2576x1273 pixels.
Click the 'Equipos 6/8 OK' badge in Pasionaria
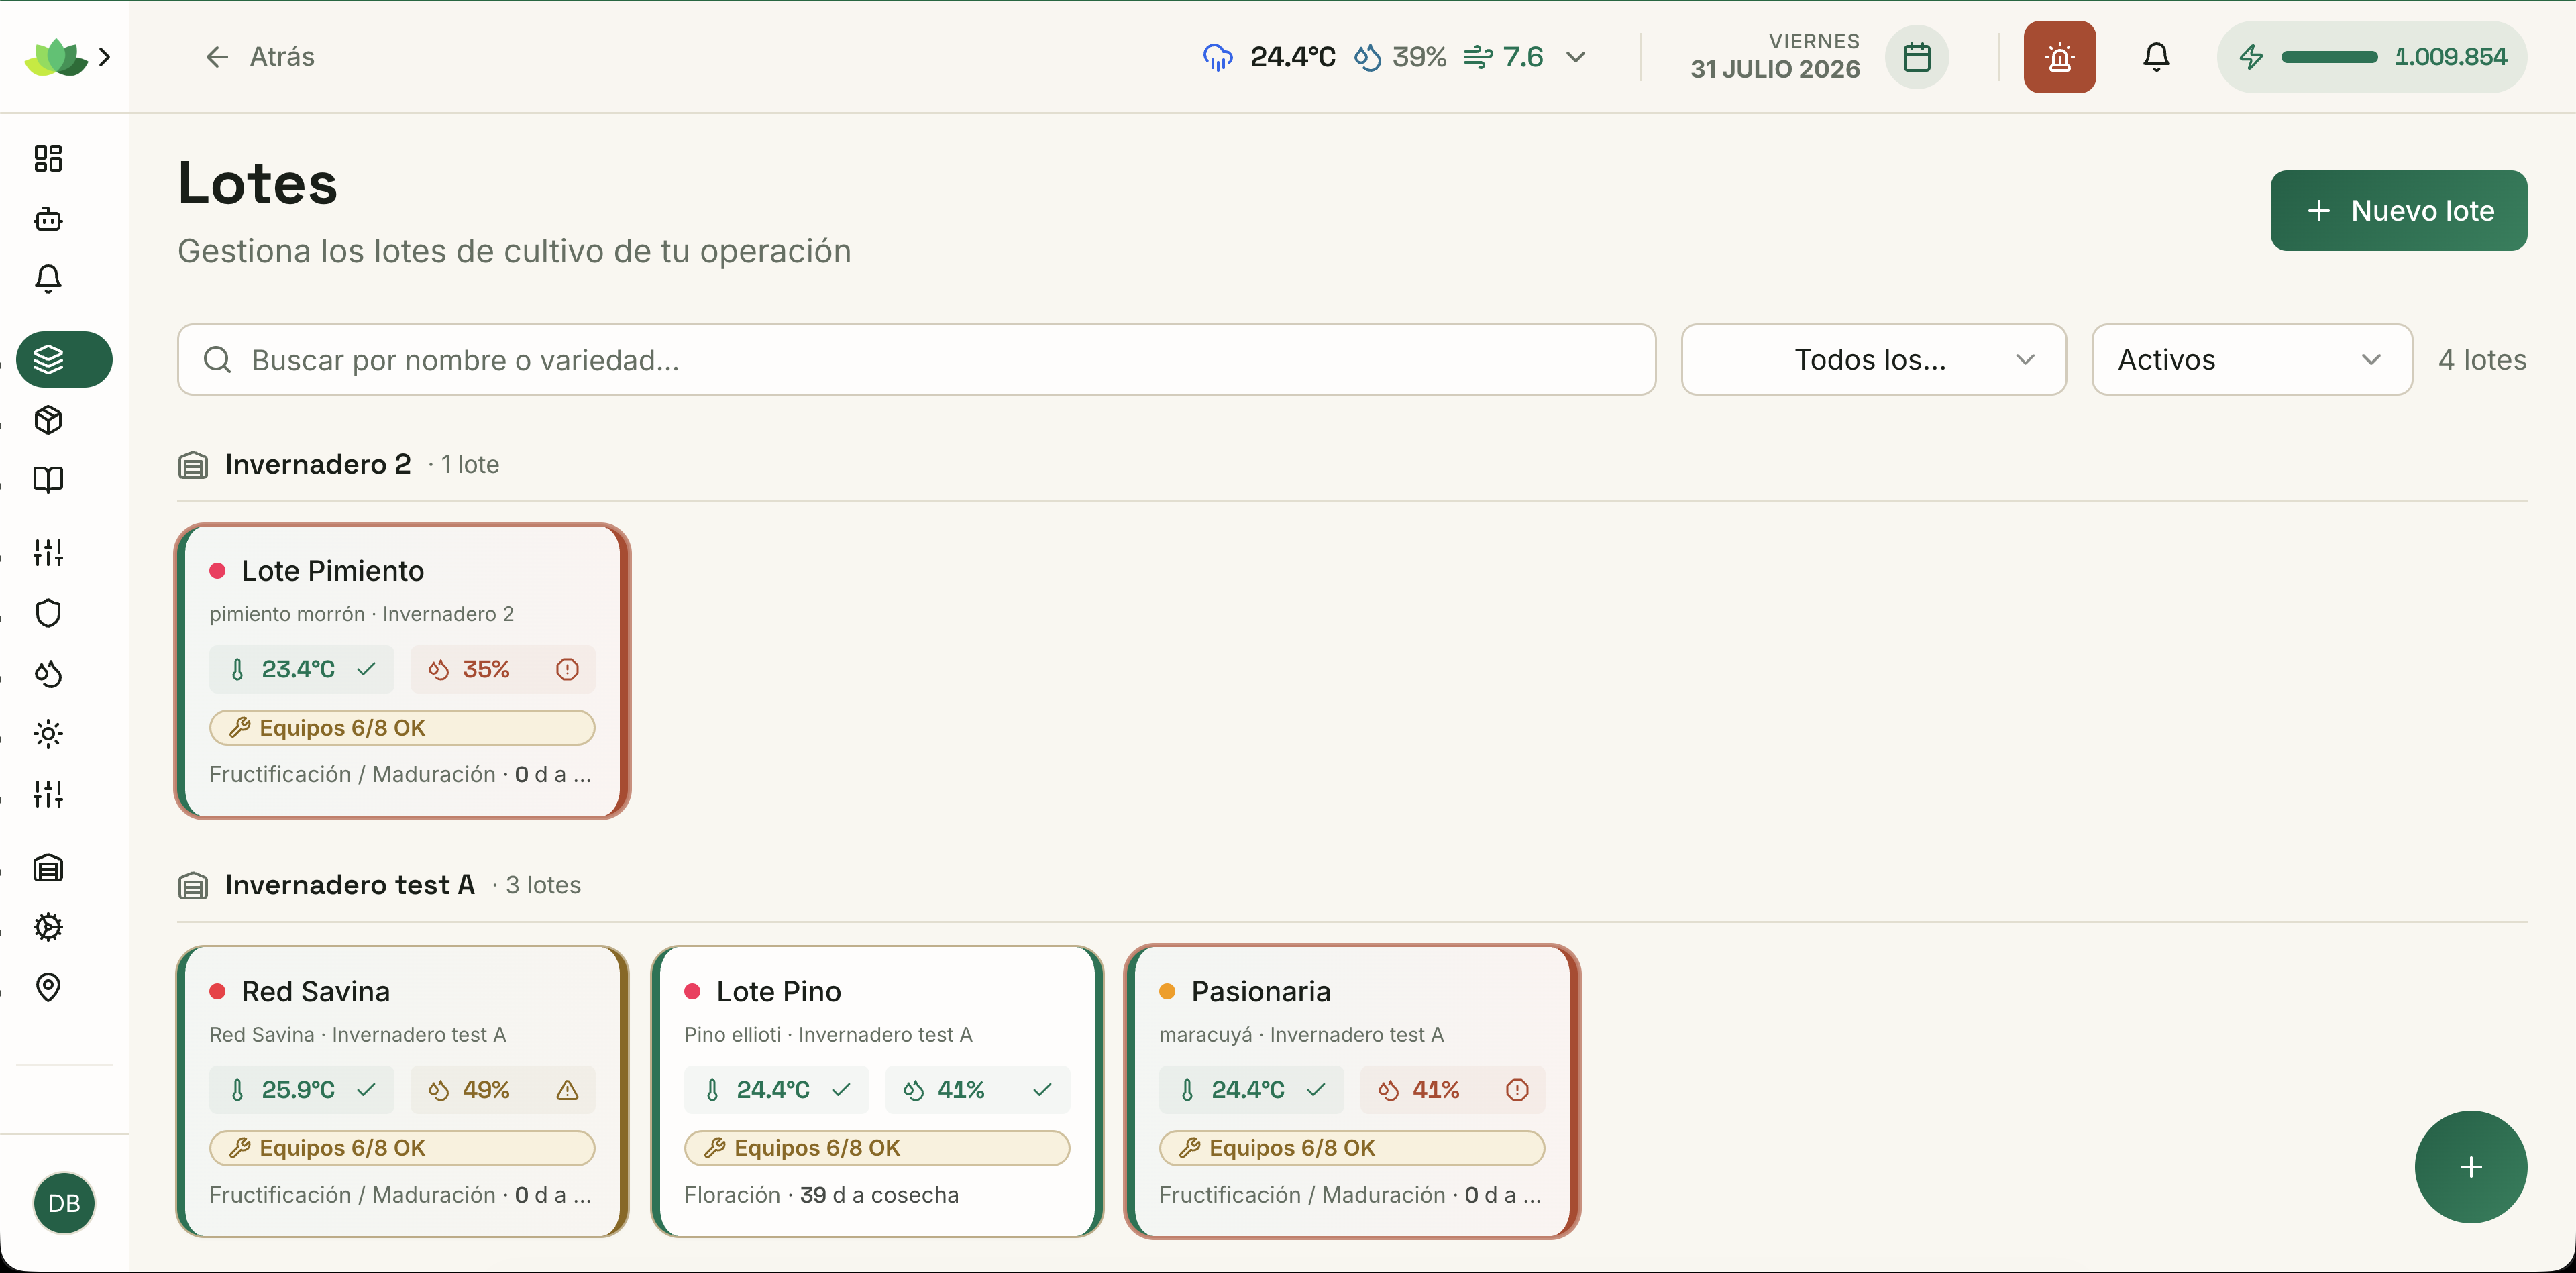1352,1148
